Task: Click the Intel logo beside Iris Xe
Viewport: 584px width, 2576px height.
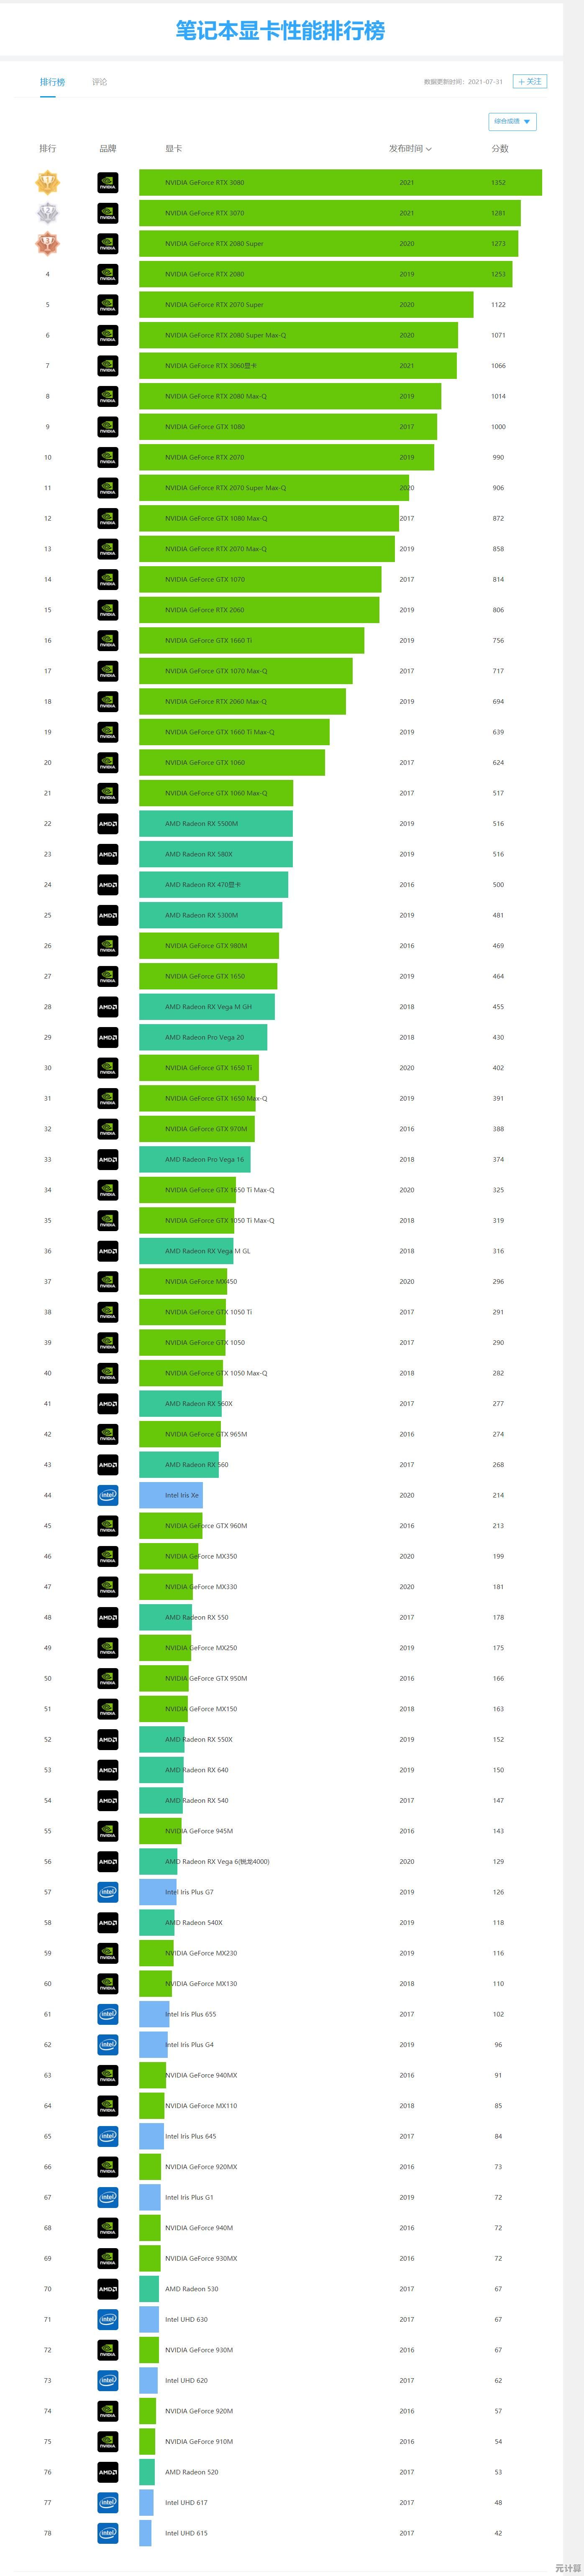Action: tap(108, 1495)
